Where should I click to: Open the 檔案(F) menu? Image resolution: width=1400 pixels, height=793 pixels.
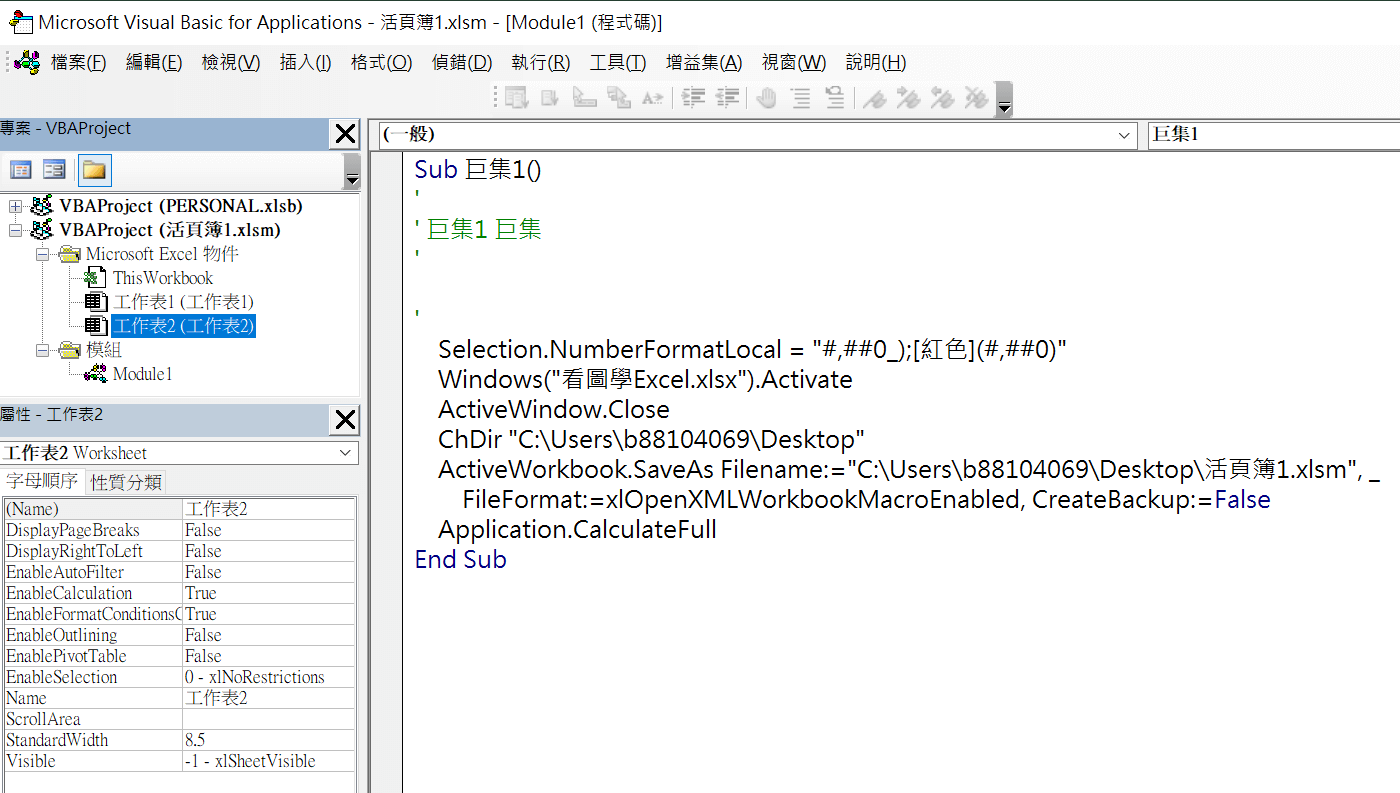(78, 62)
